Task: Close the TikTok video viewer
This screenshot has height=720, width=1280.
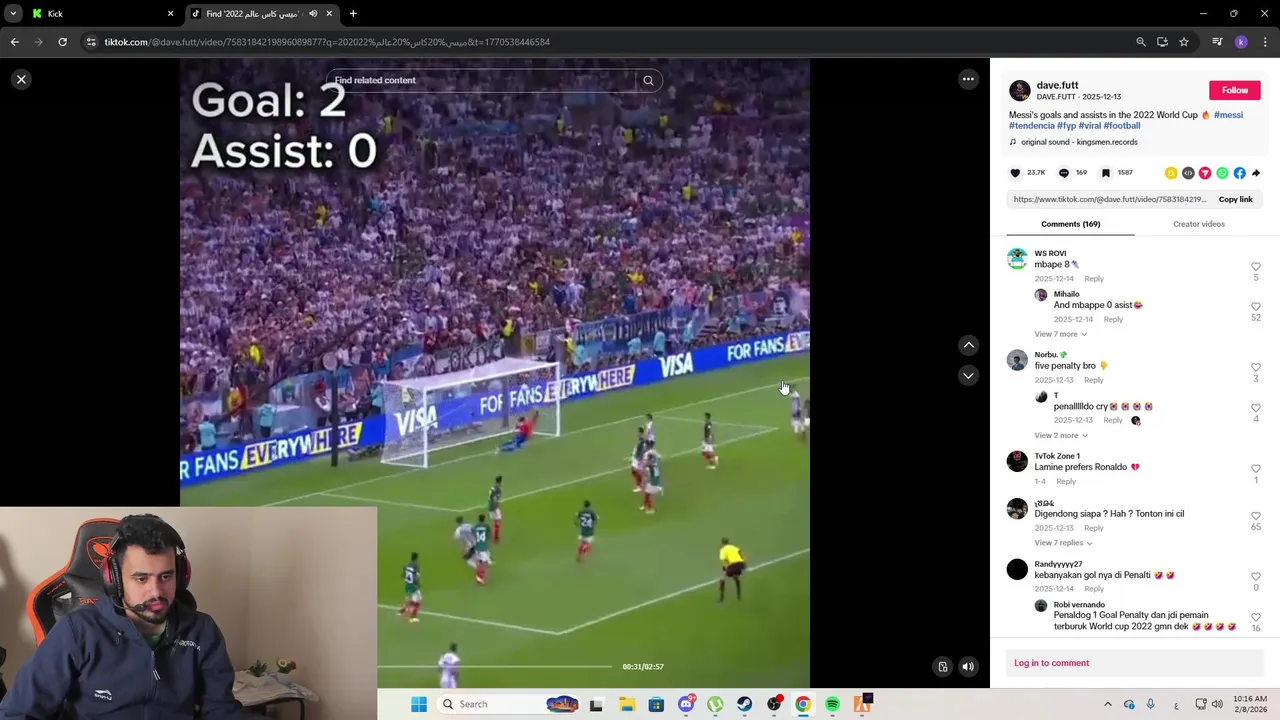Action: click(x=21, y=79)
